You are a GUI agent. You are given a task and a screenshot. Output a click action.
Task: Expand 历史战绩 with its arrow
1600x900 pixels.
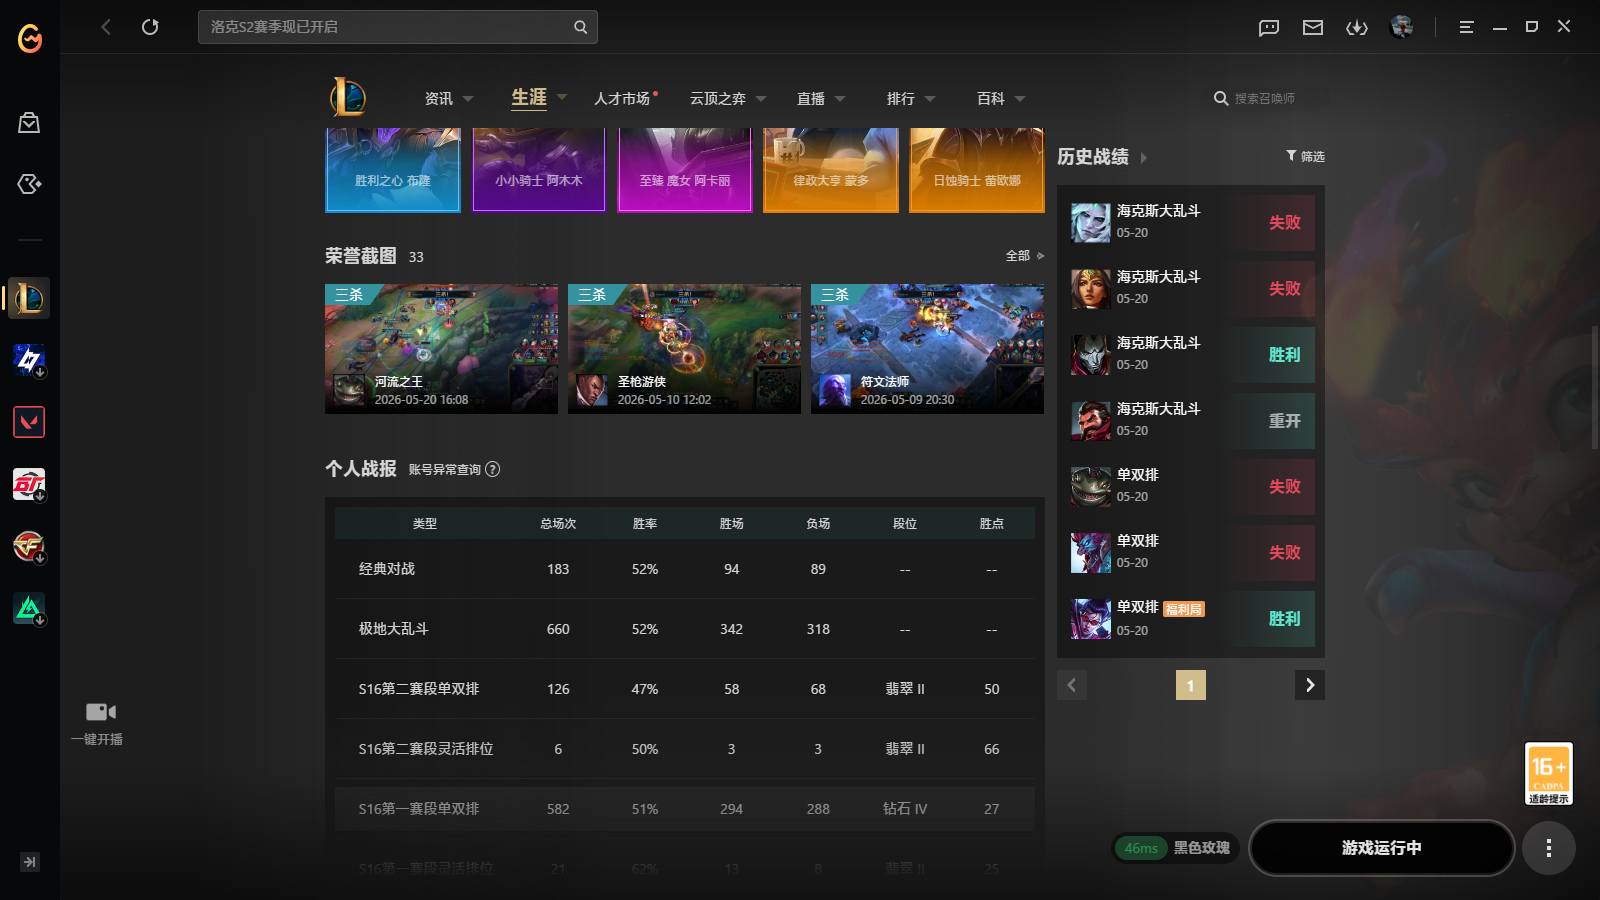tap(1144, 158)
